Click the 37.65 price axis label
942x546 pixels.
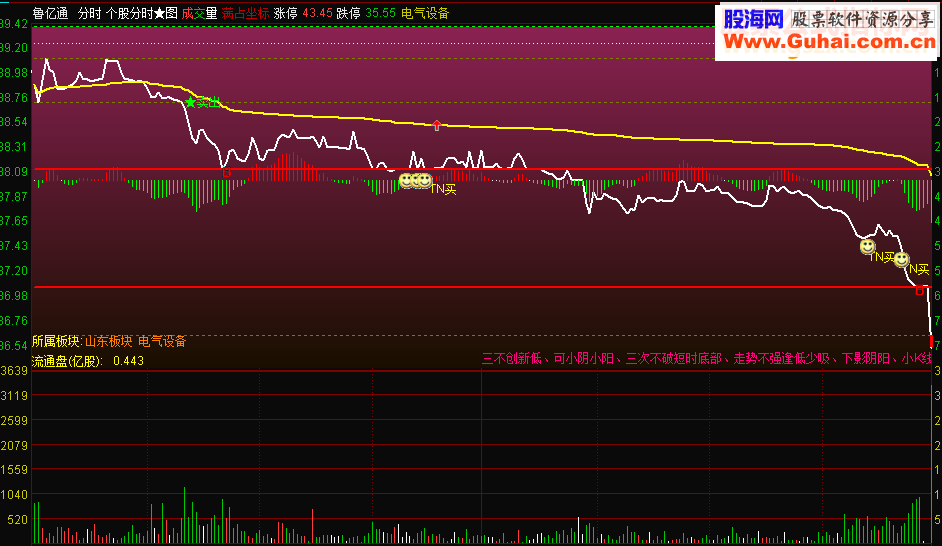14,221
